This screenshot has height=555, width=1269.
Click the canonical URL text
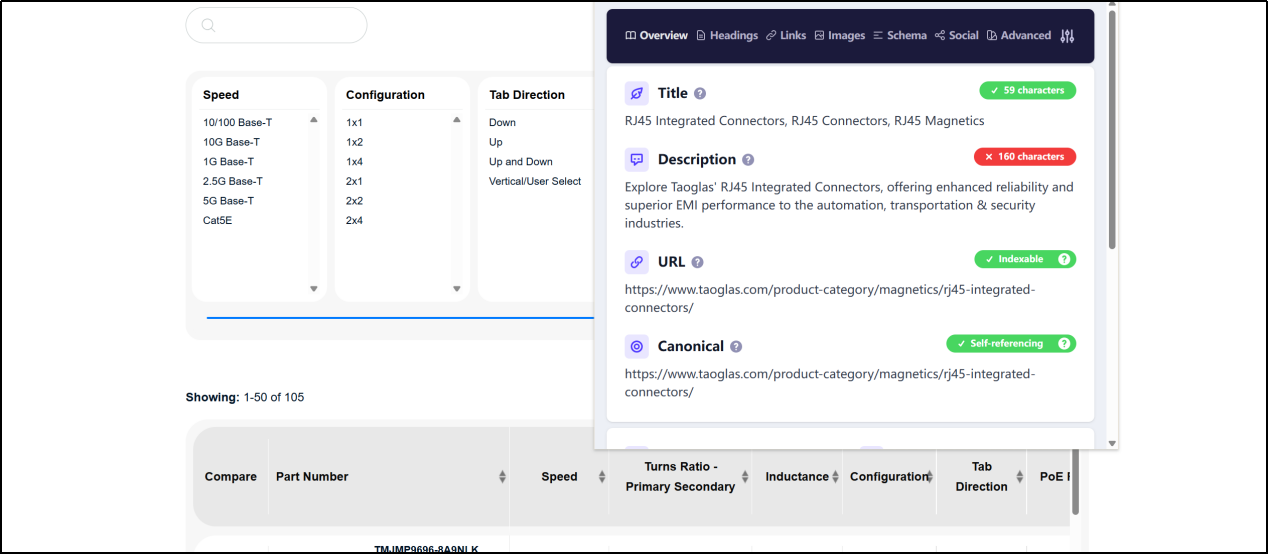click(830, 383)
